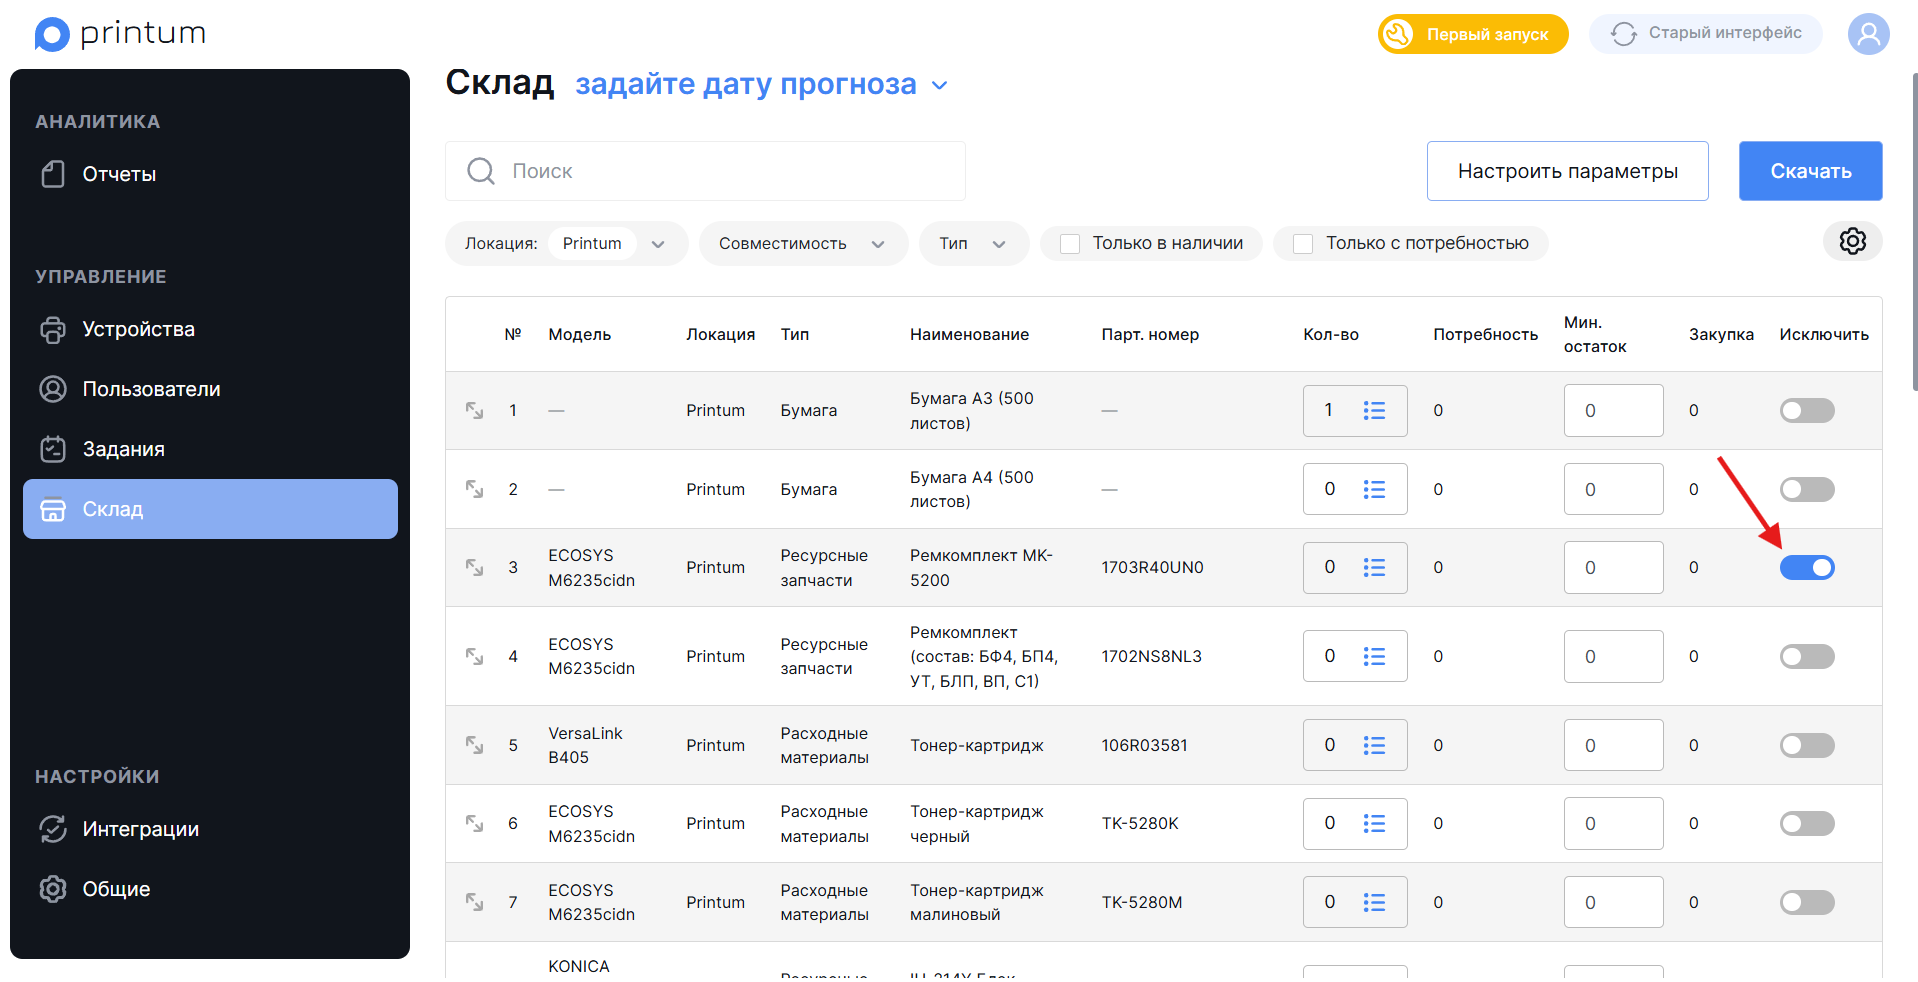Enable Только с потребностью checkbox
This screenshot has height=982, width=1918.
[1303, 243]
